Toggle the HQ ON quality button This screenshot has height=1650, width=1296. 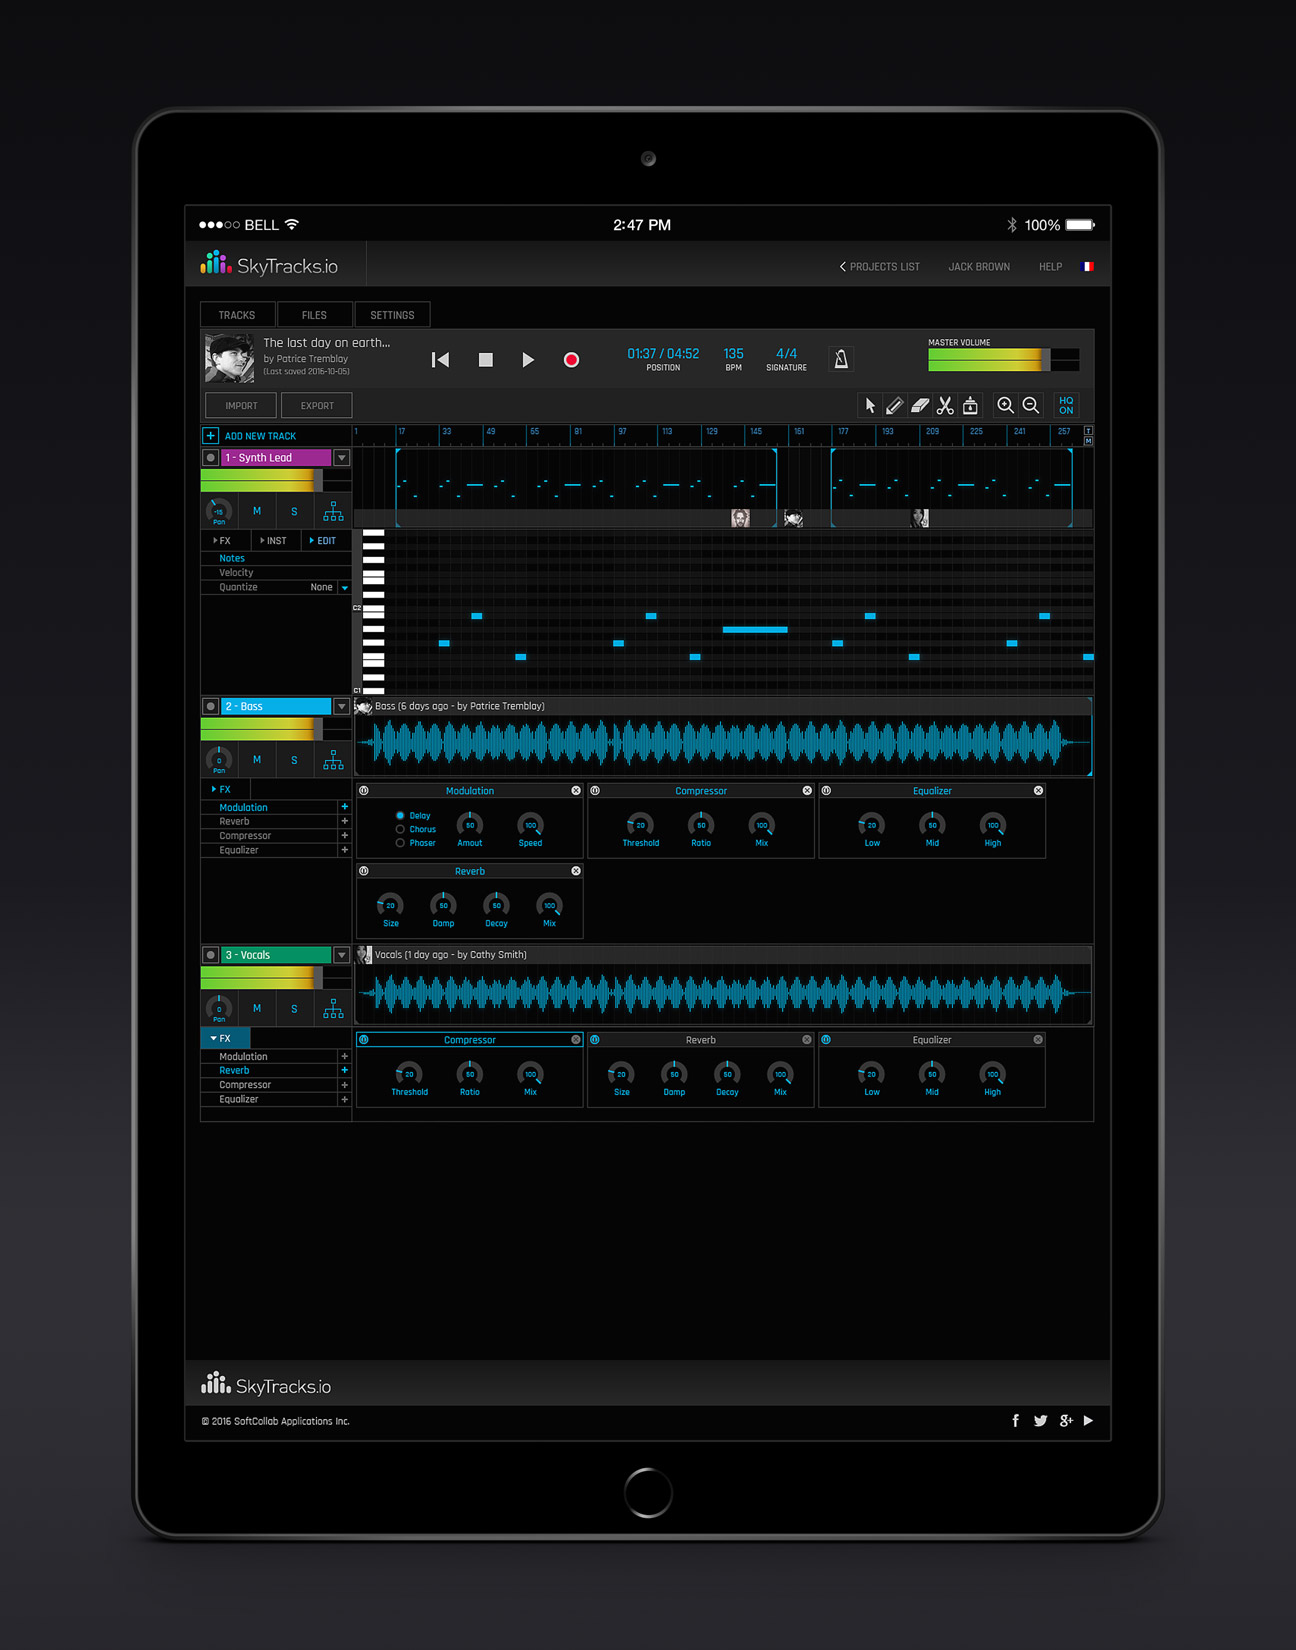(x=1066, y=405)
